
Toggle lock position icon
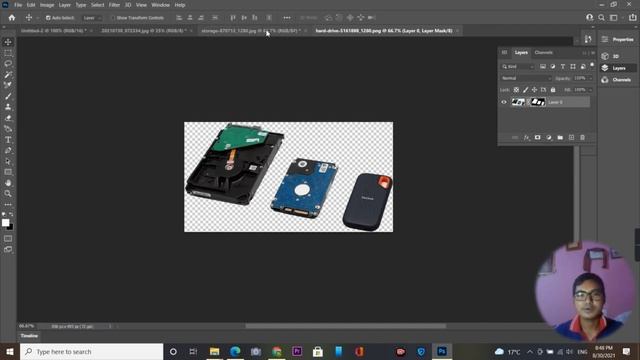pyautogui.click(x=534, y=90)
